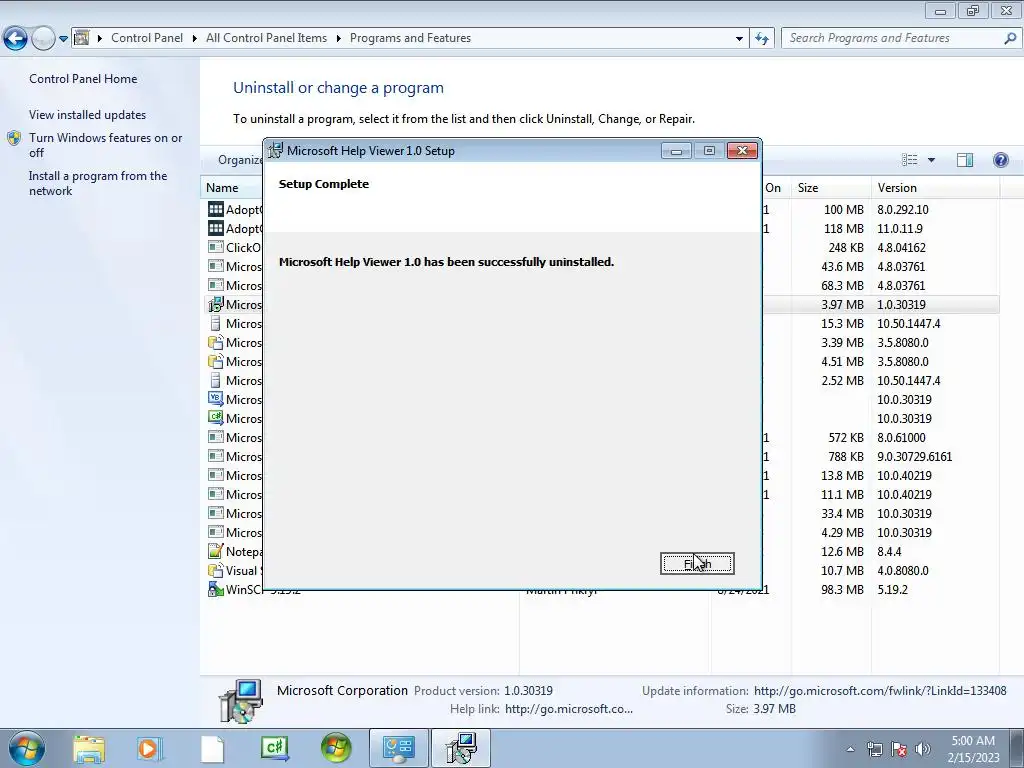Open the Help link in details pane
The width and height of the screenshot is (1024, 768).
click(568, 709)
